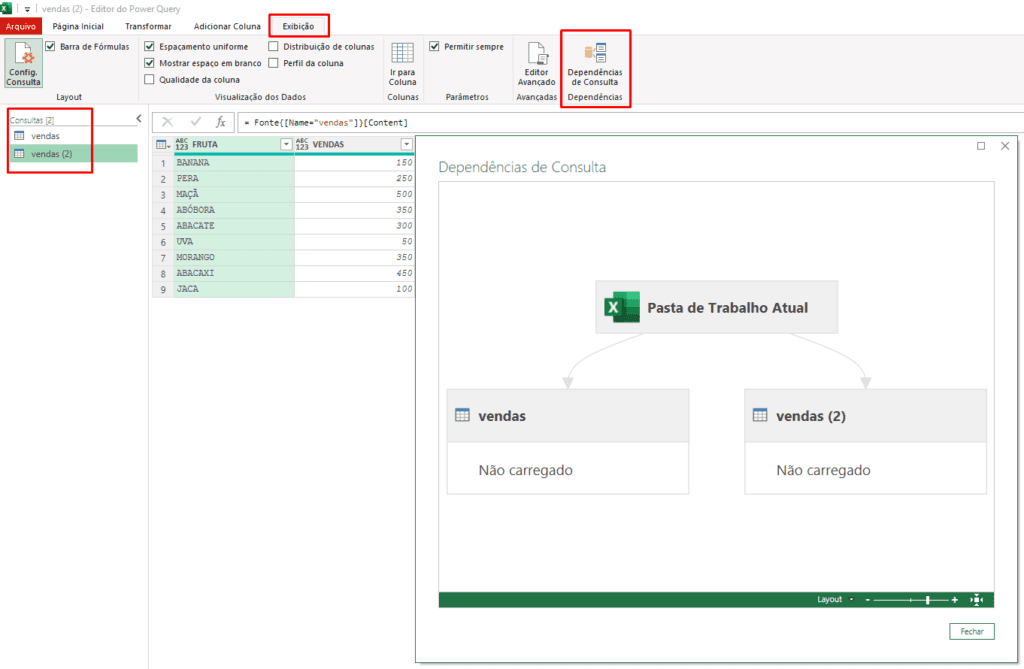The width and height of the screenshot is (1024, 669).
Task: Open the Quick Access Toolbar dropdown arrow
Action: click(x=27, y=9)
